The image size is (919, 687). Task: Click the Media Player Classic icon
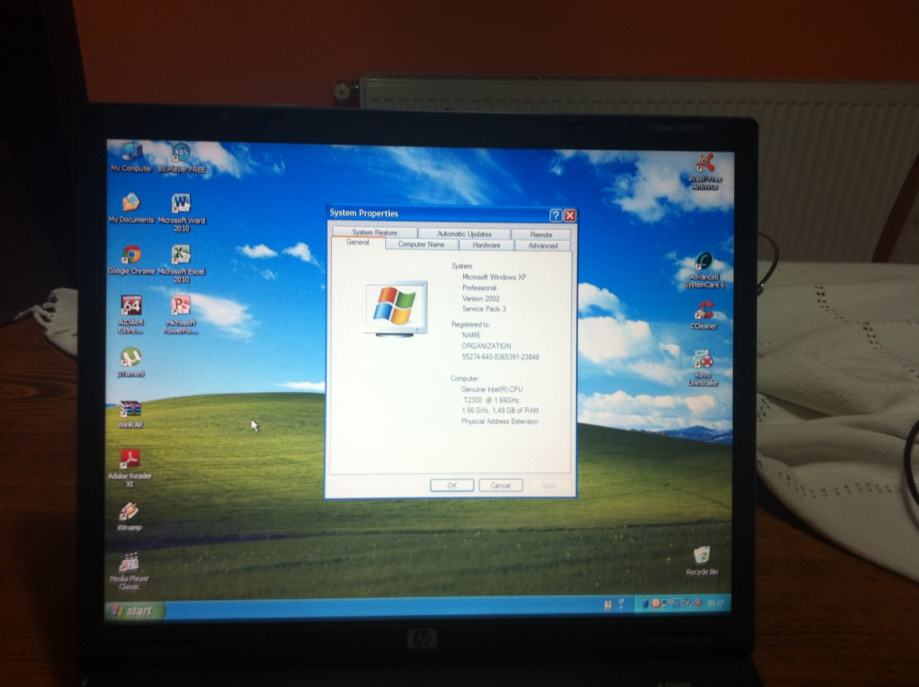pos(129,572)
